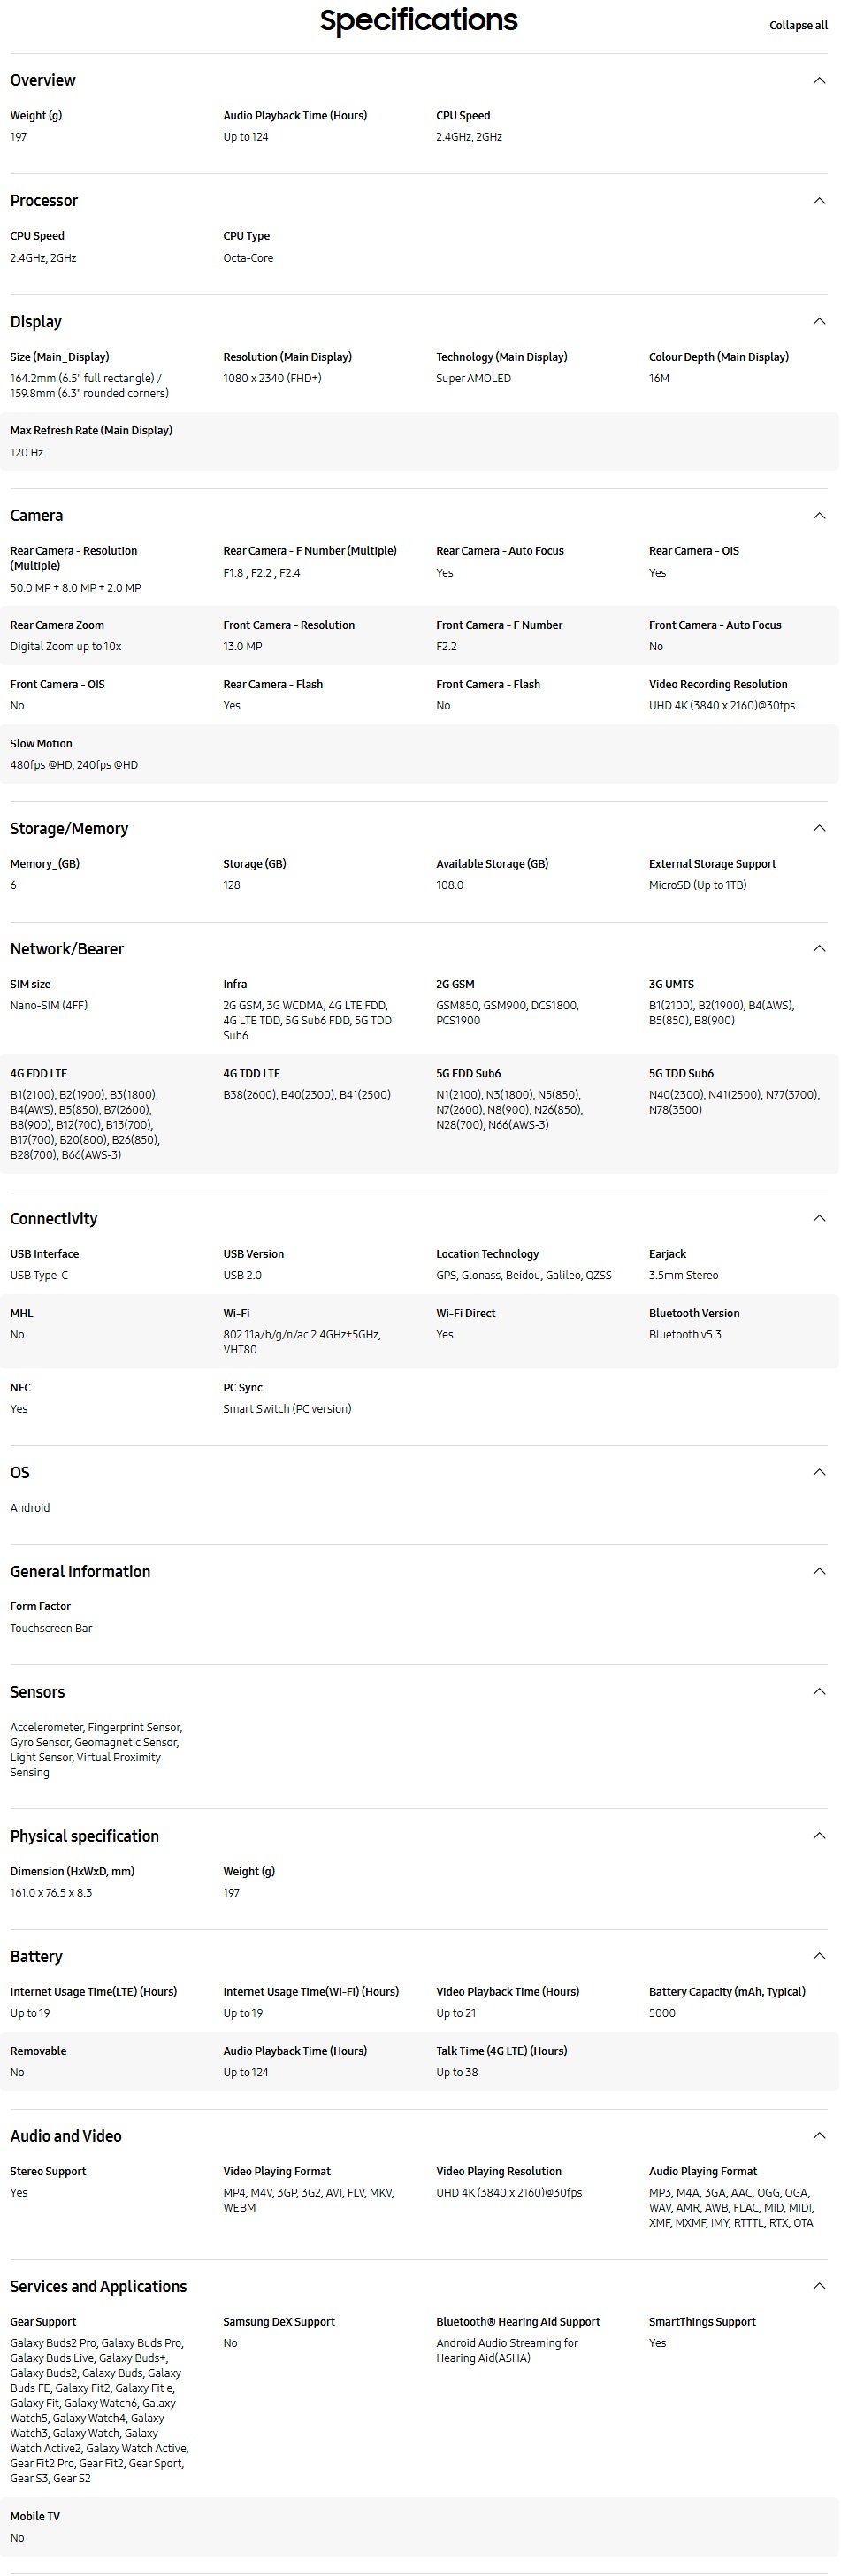Click the Camera section heading
This screenshot has height=2576, width=841.
pyautogui.click(x=36, y=516)
